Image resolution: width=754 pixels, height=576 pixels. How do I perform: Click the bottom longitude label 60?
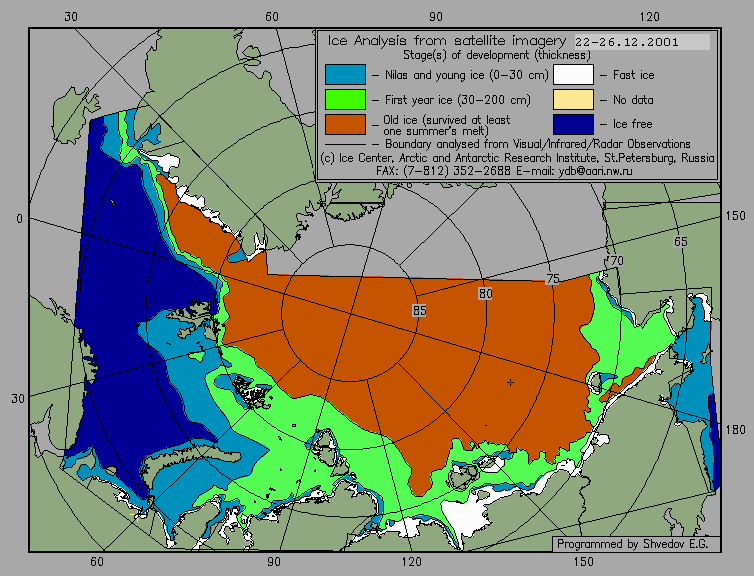pos(97,561)
